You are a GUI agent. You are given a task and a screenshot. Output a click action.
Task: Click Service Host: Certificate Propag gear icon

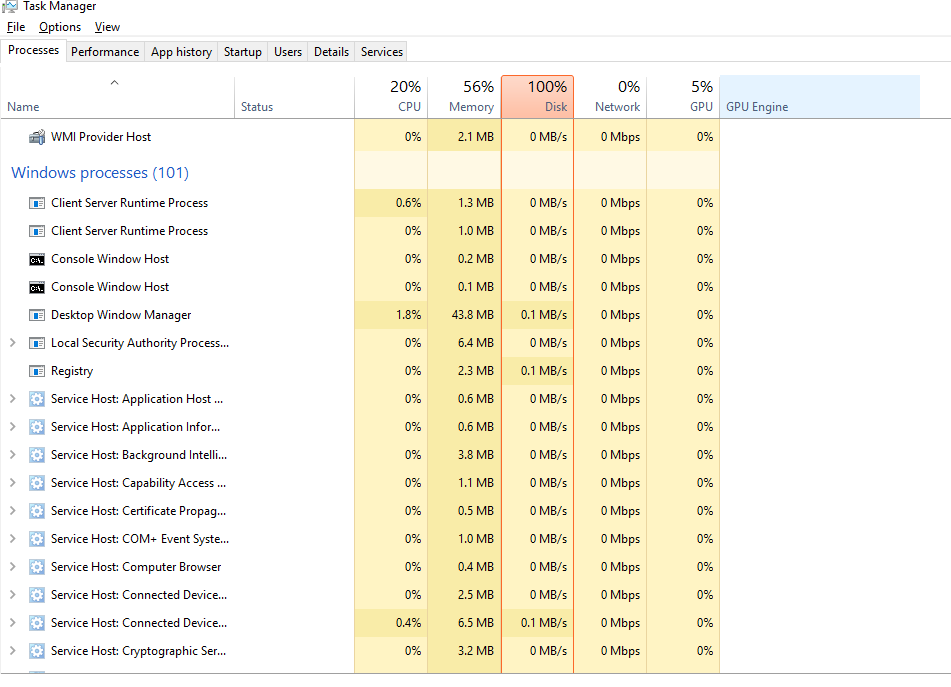(37, 511)
